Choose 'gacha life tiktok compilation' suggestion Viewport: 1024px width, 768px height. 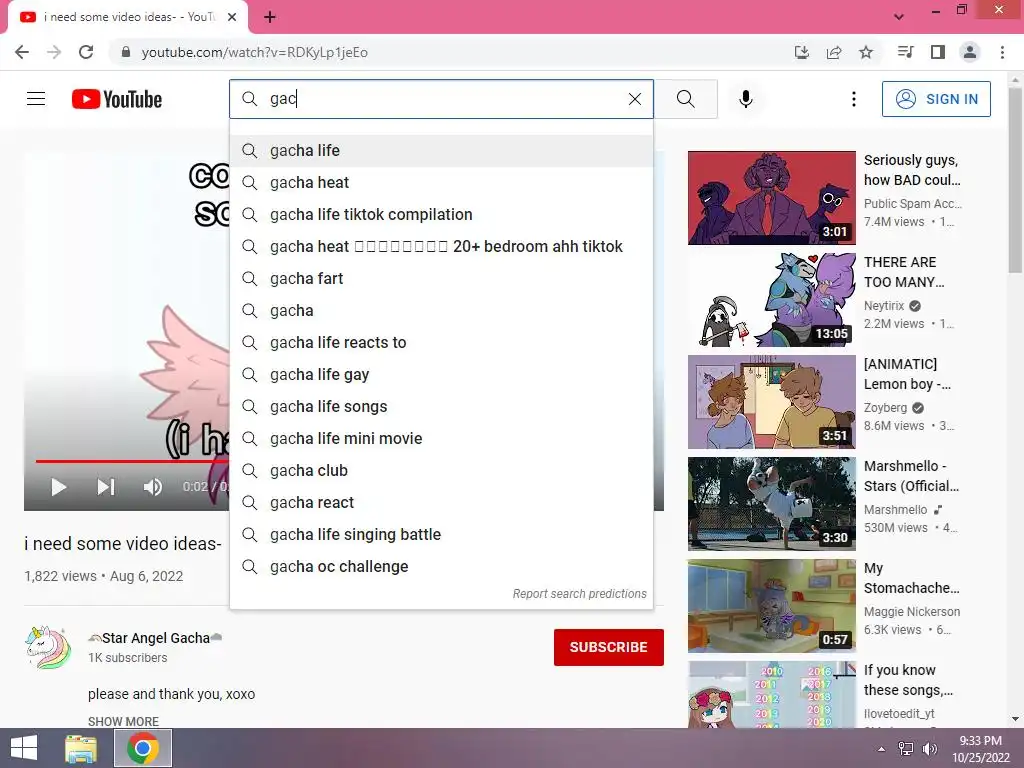coord(441,215)
